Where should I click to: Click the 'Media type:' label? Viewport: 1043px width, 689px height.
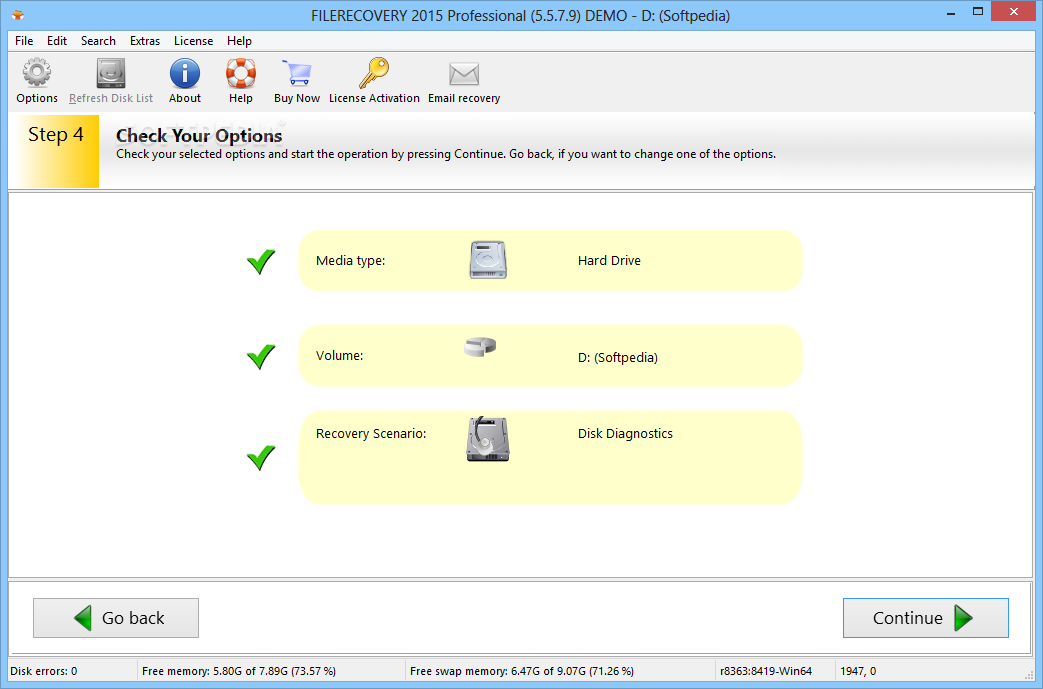tap(350, 261)
